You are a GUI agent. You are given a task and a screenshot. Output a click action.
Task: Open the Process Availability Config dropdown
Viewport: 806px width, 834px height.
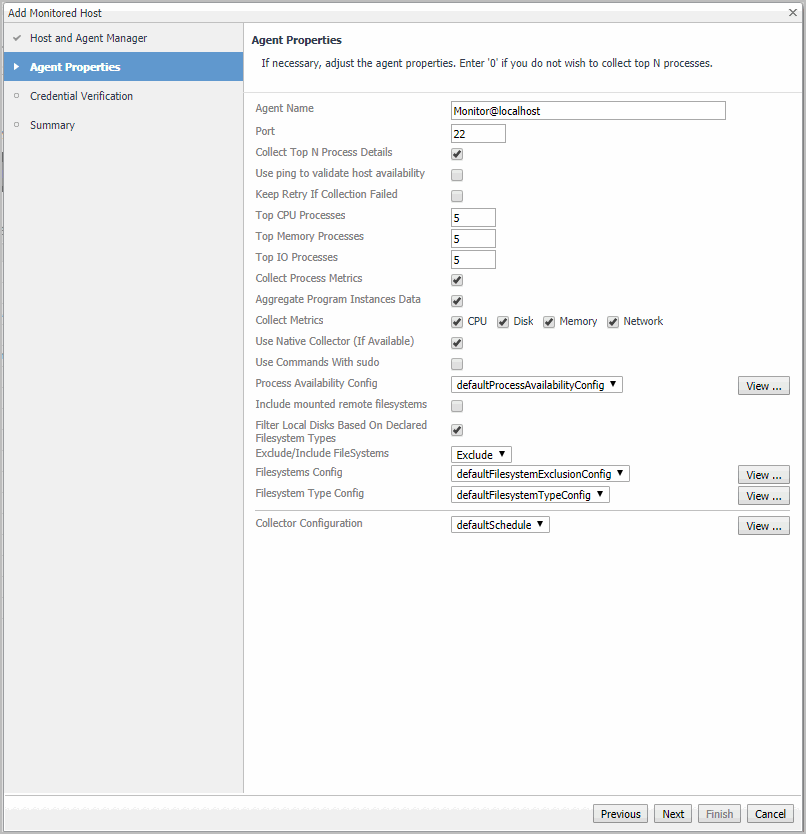[x=537, y=384]
